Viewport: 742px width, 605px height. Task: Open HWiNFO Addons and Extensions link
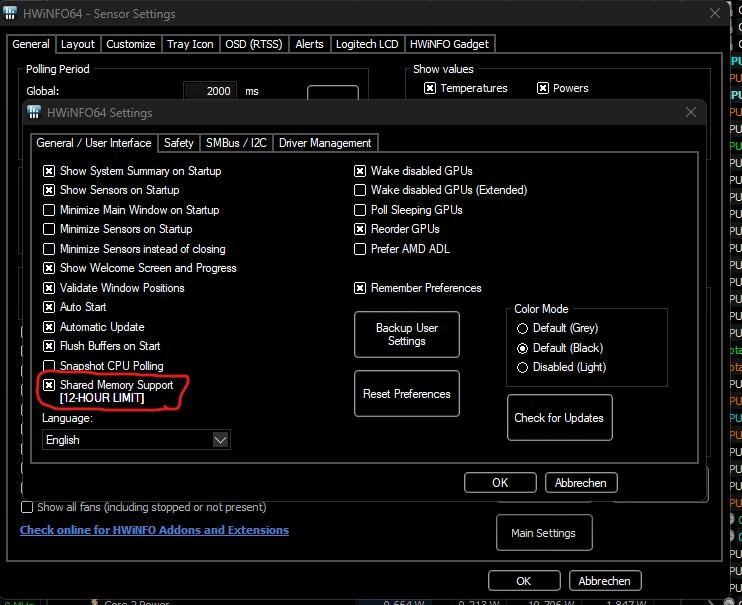point(154,530)
